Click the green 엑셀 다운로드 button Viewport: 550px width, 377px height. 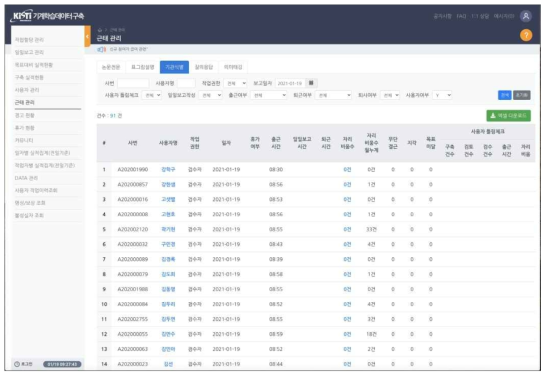pyautogui.click(x=508, y=116)
